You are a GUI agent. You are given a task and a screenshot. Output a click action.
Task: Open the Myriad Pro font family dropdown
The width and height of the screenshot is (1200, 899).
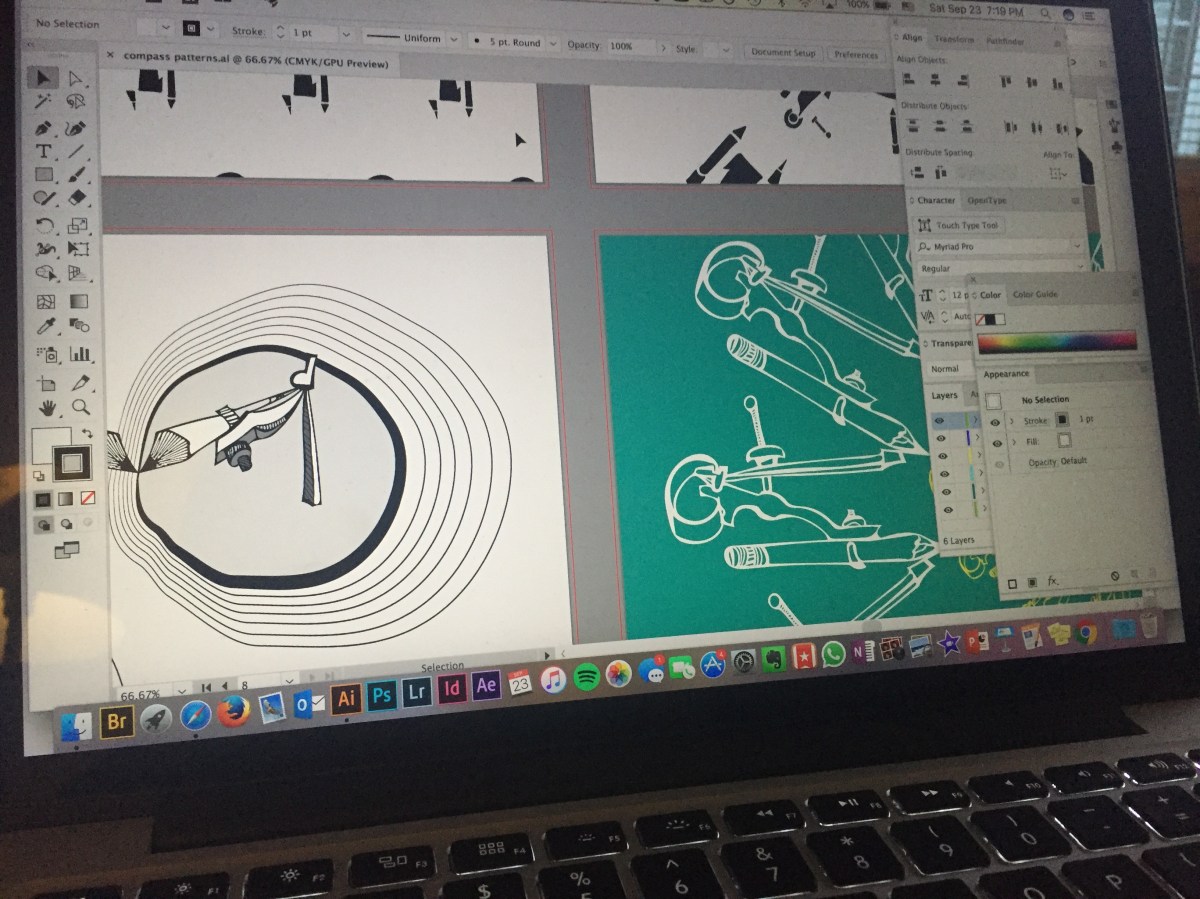(1000, 246)
